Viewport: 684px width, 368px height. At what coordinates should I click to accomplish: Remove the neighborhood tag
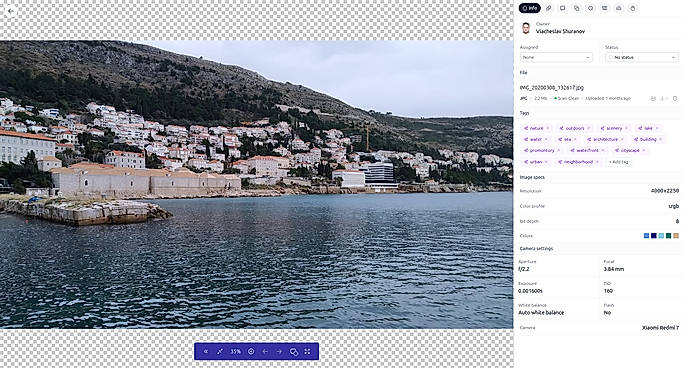click(597, 162)
